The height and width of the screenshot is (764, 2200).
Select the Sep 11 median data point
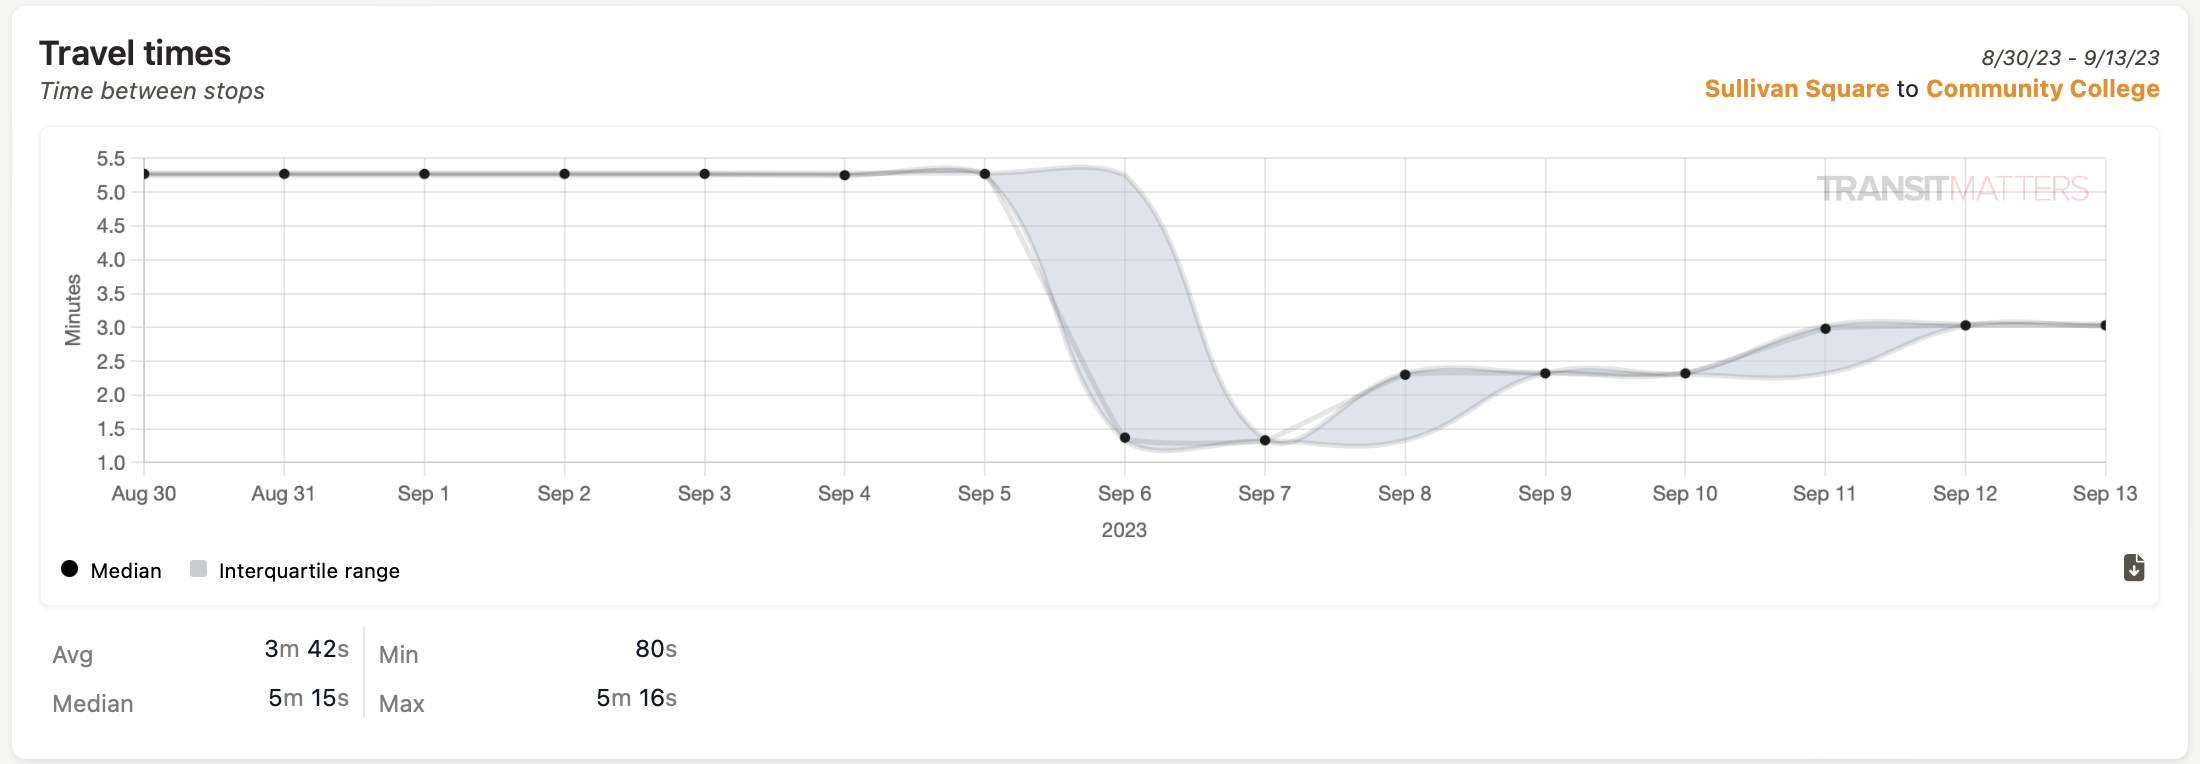coord(1825,329)
